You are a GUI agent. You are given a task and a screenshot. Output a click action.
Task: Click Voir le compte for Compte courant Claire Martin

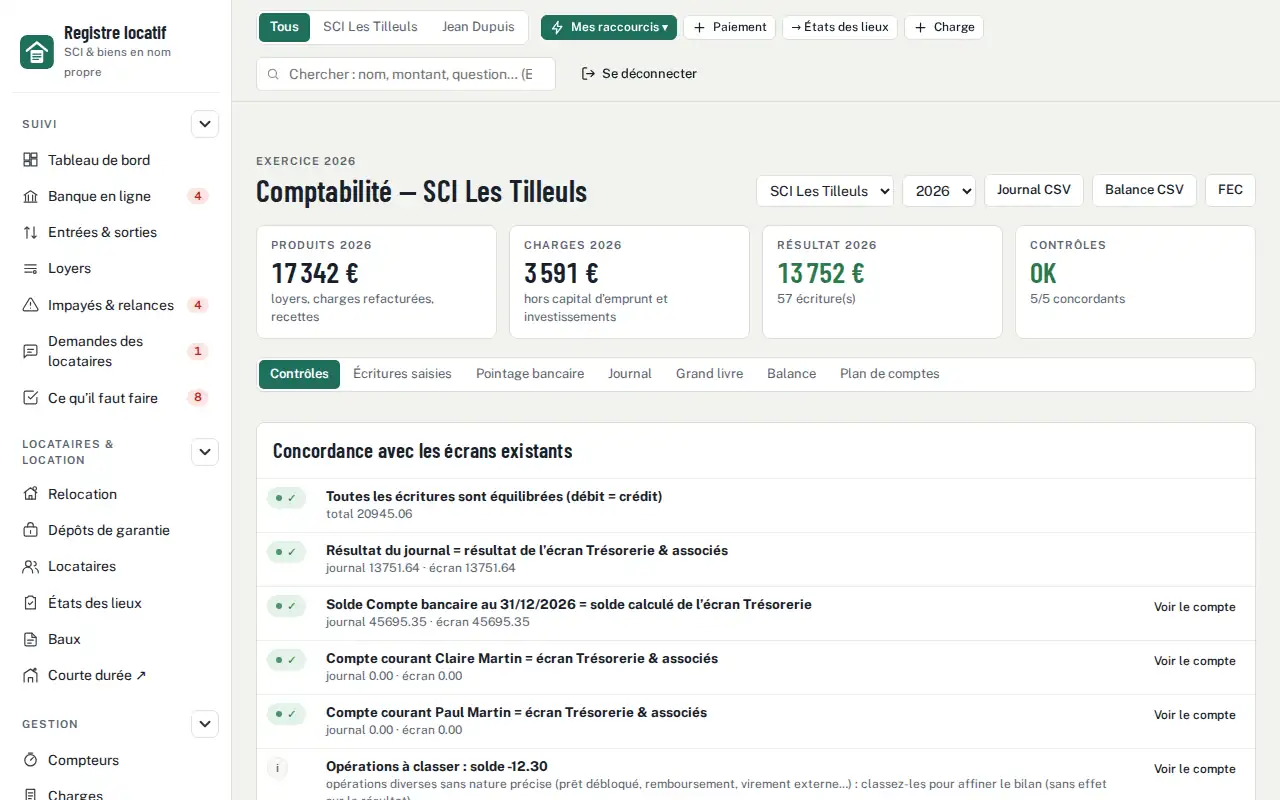click(1195, 661)
